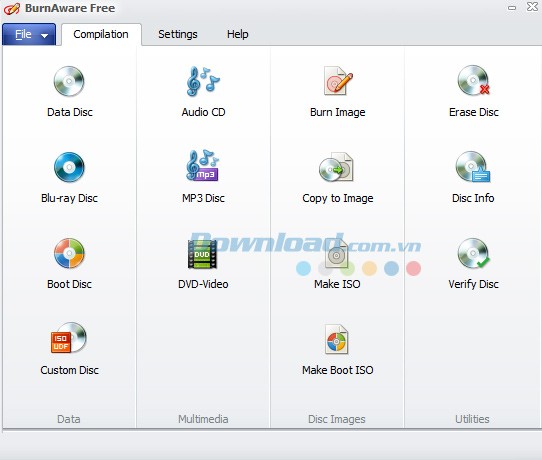Click the Data Disc label
542x460 pixels.
click(x=70, y=112)
